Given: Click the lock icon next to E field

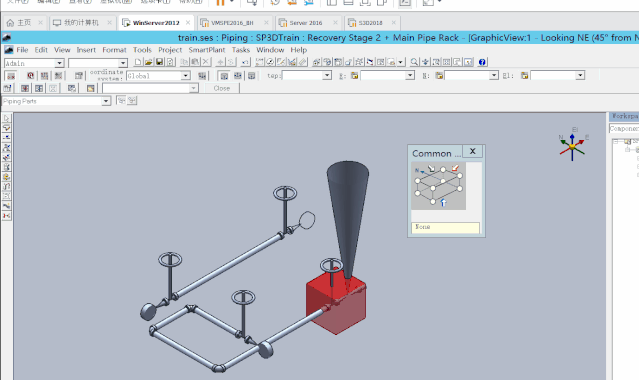Looking at the screenshot, I should [354, 75].
